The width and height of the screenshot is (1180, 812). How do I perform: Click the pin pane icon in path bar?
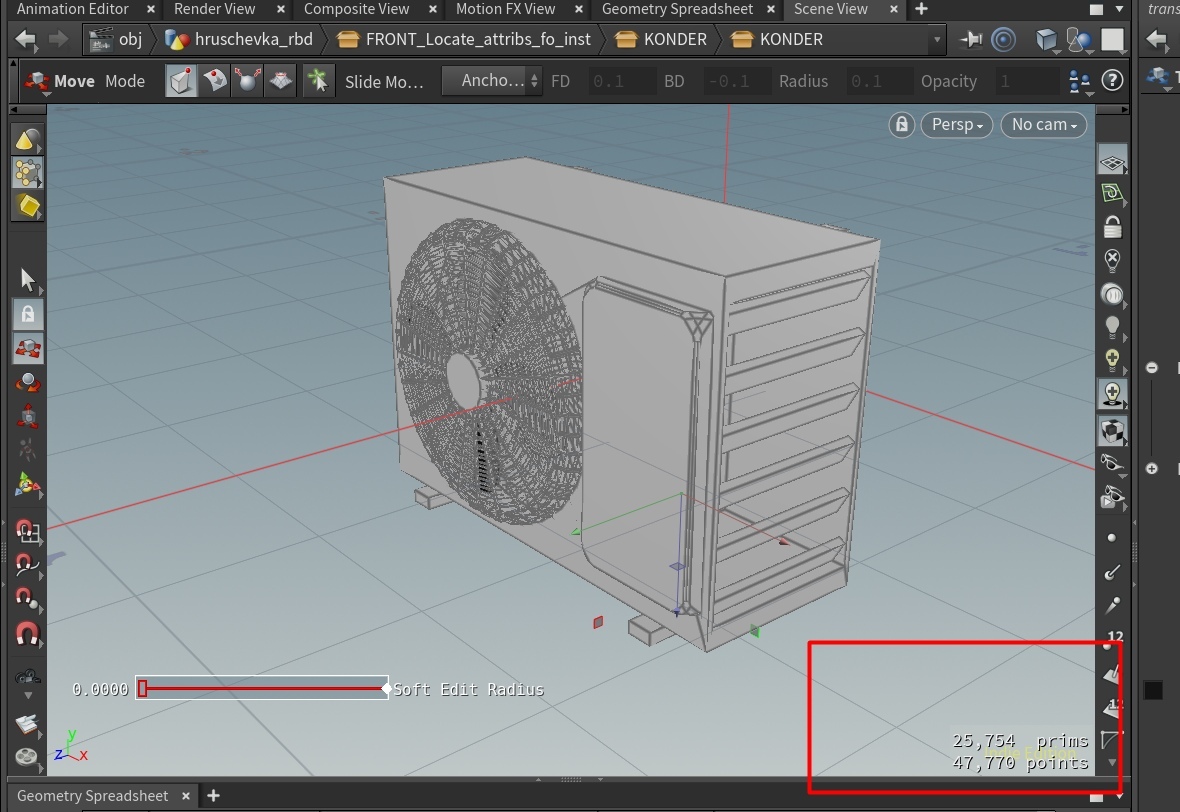(x=971, y=40)
